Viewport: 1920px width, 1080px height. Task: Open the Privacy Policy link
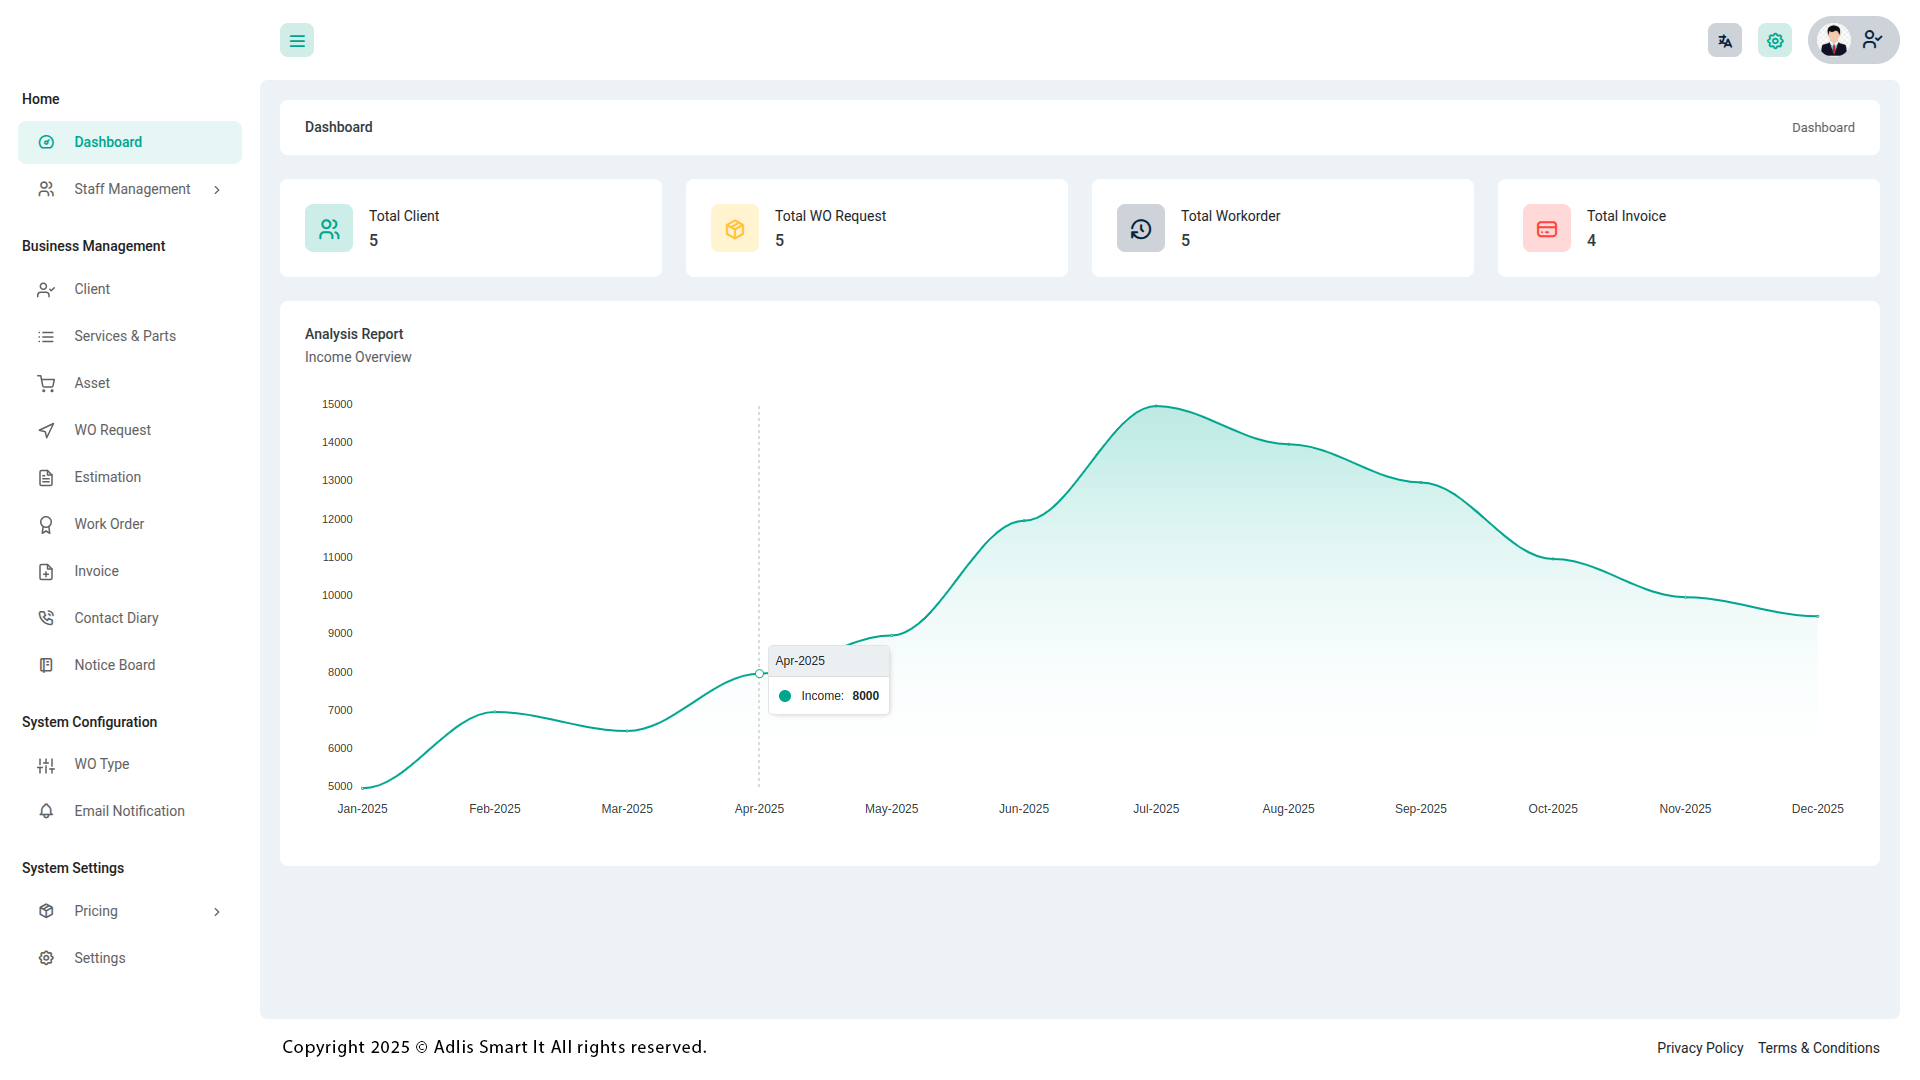(1699, 1048)
